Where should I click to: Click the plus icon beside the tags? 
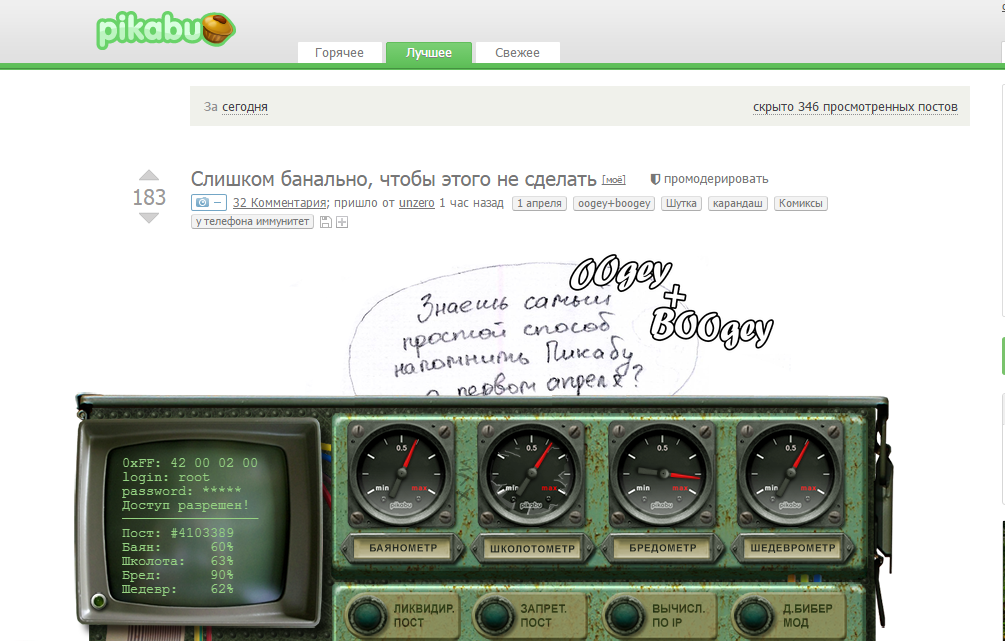click(342, 222)
